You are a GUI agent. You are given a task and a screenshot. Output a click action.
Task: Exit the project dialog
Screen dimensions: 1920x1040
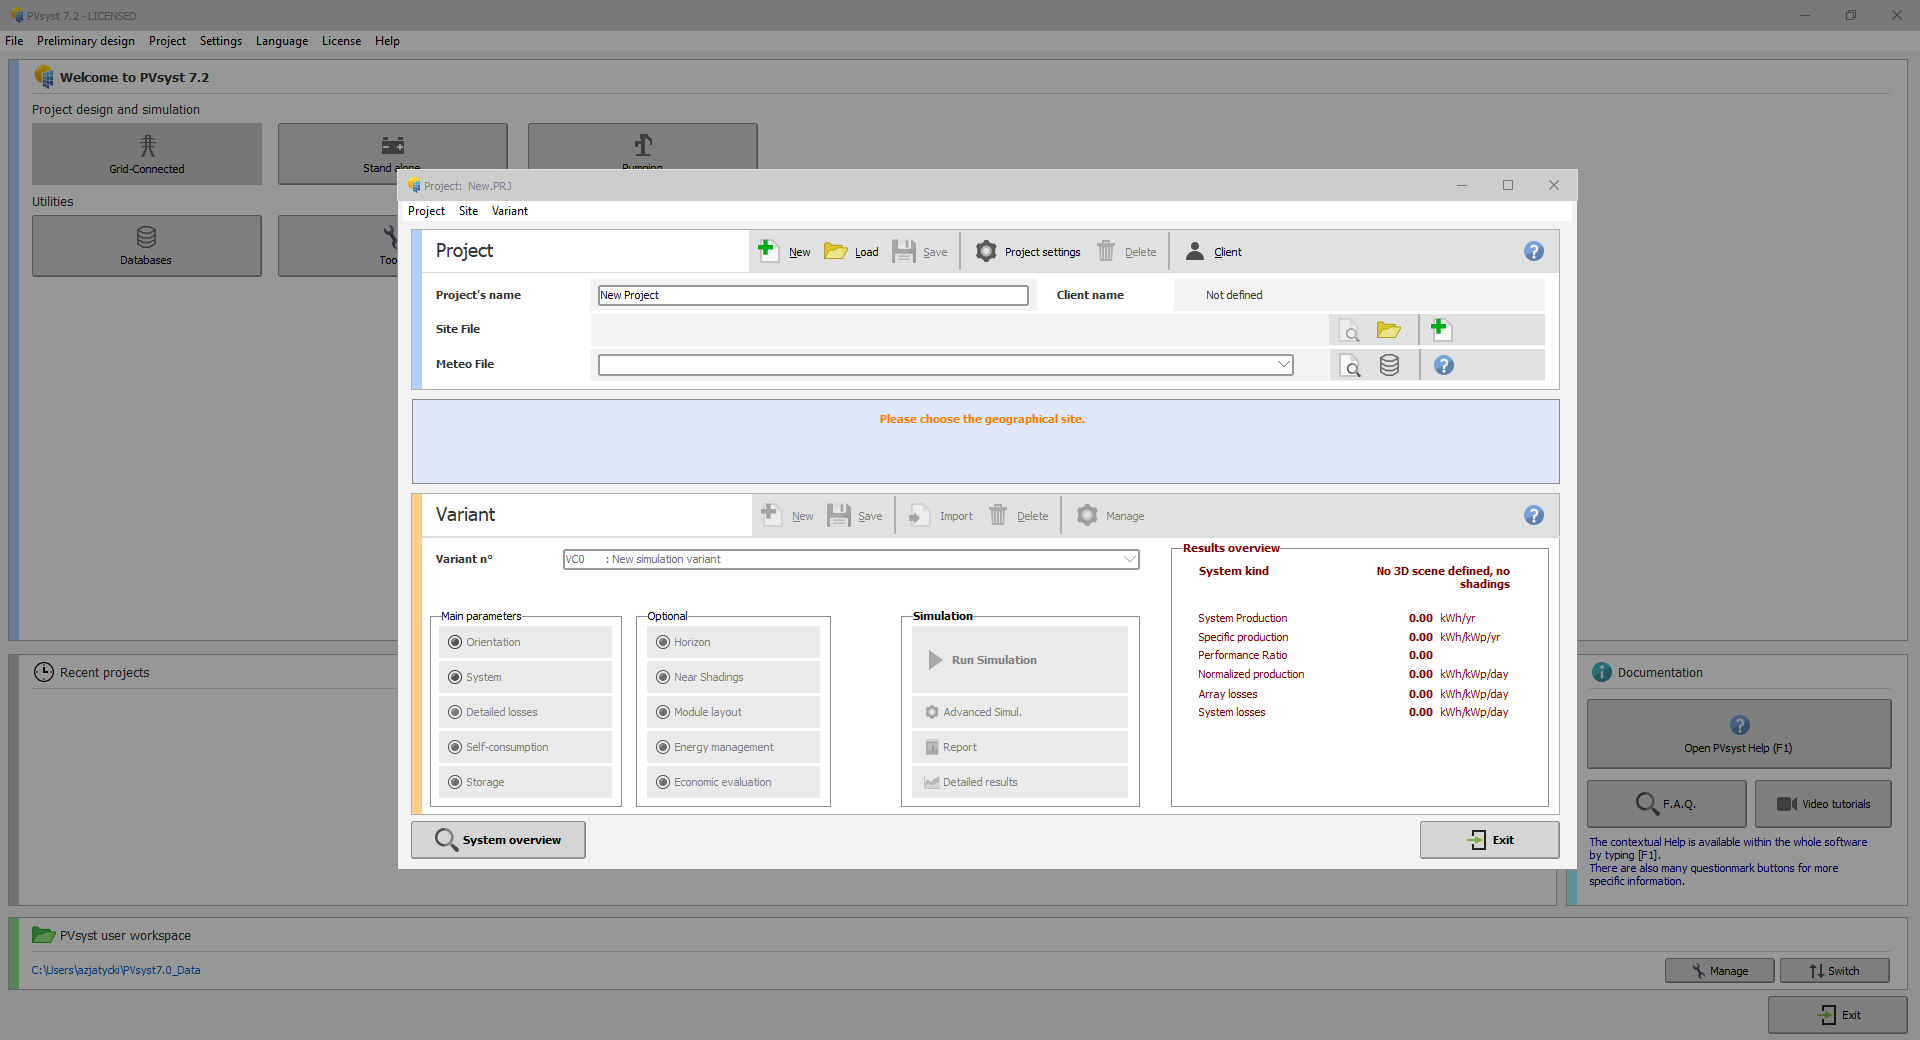1490,840
